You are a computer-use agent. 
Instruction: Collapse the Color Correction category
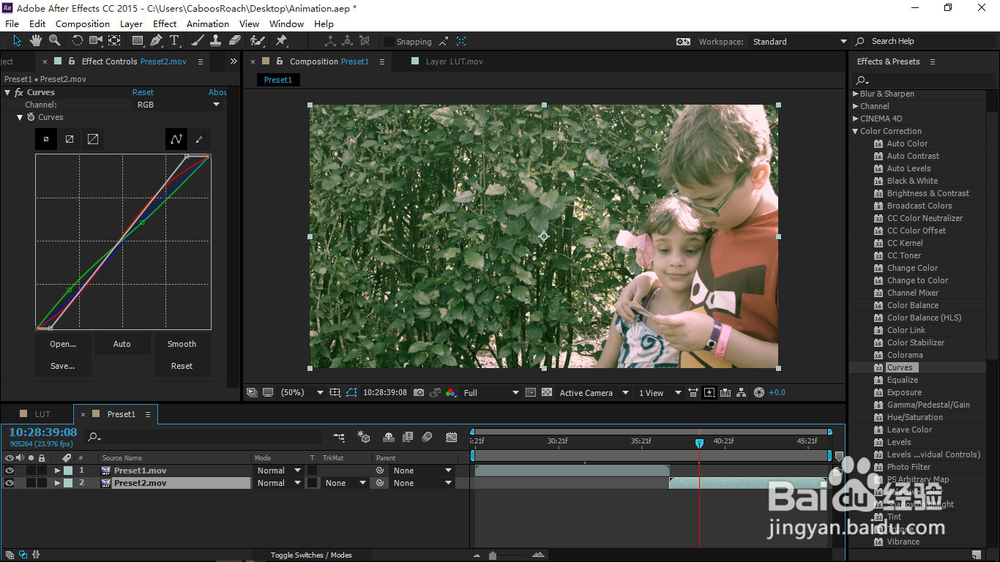[x=856, y=131]
